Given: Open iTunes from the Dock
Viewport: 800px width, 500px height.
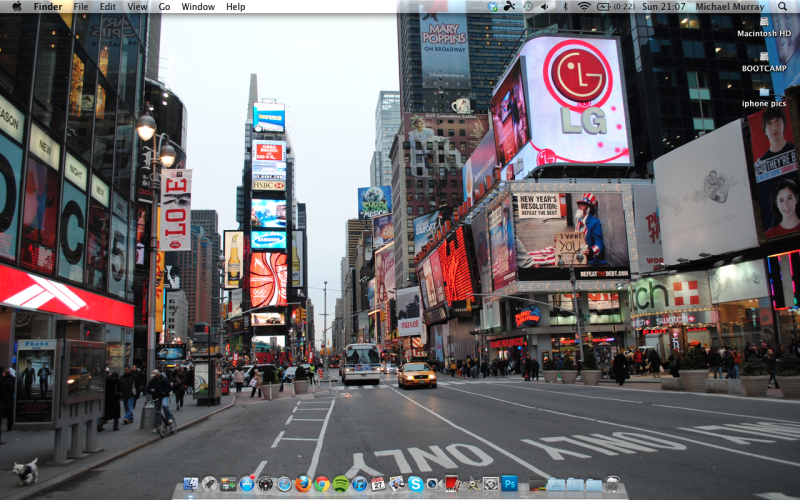Looking at the screenshot, I should click(x=359, y=483).
